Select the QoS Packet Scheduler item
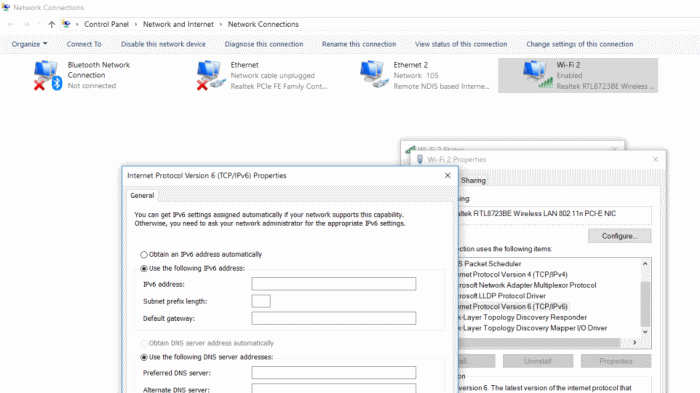700x393 pixels. 490,264
